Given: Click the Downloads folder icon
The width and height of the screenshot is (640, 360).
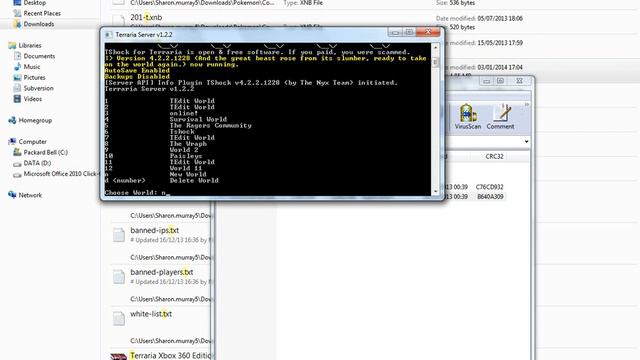Looking at the screenshot, I should [17, 24].
